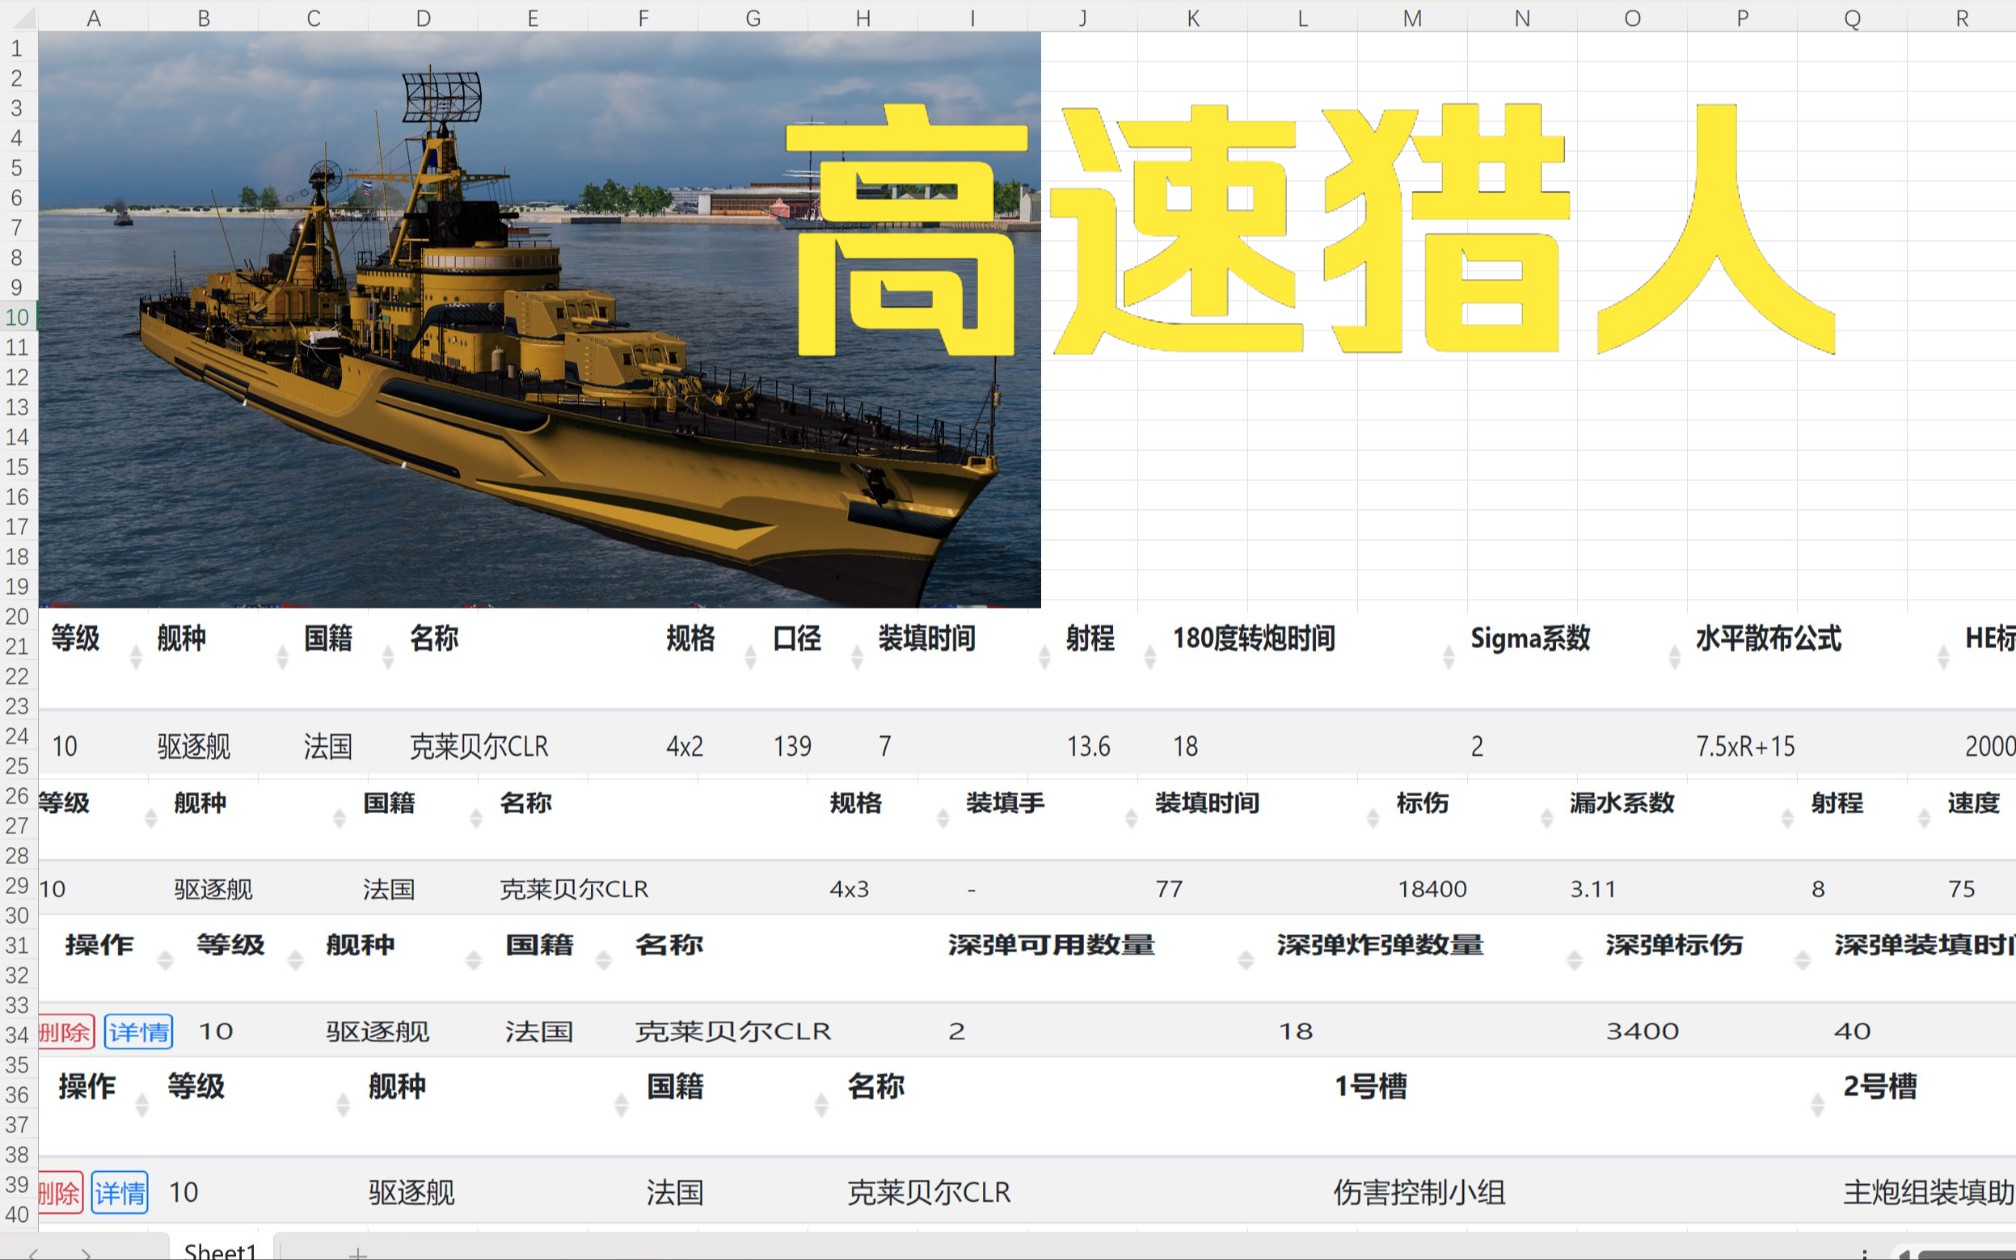Sort by 装填手 using its sort arrows
This screenshot has height=1260, width=2016.
[1131, 818]
